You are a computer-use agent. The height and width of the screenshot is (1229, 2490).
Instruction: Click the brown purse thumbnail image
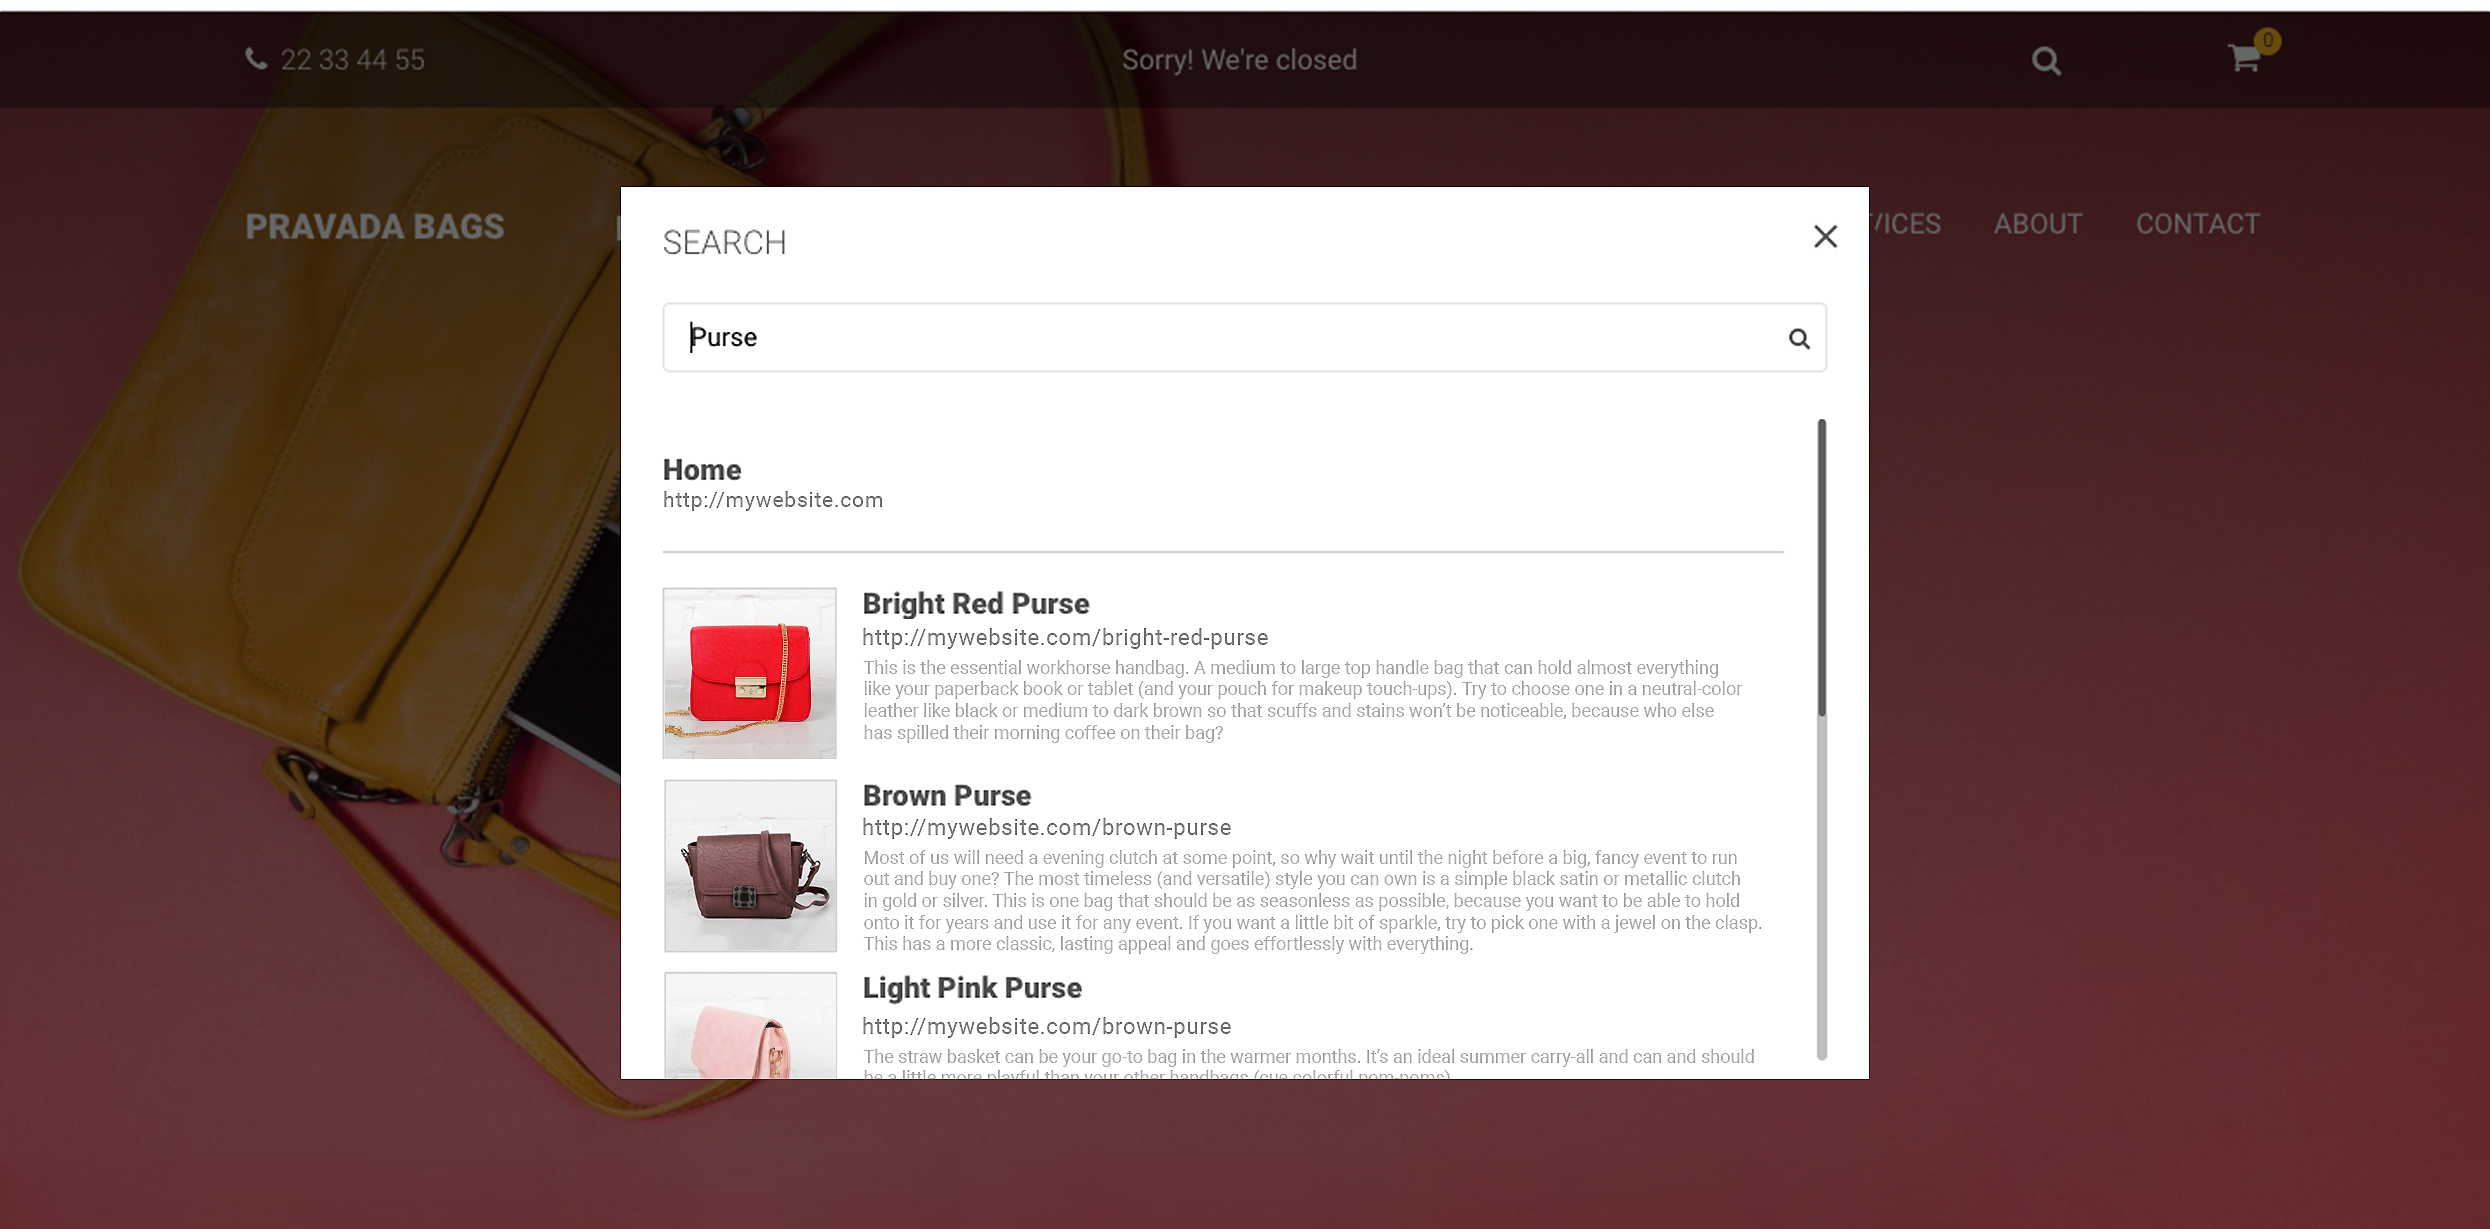(751, 866)
